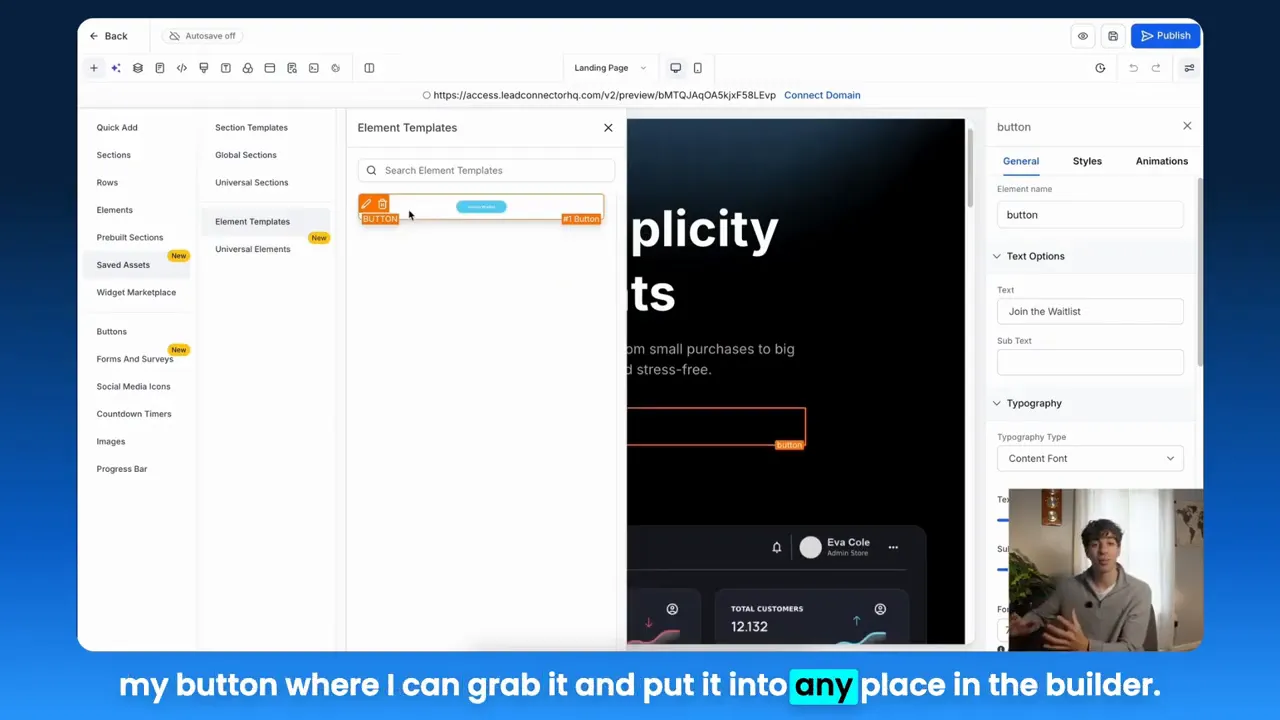Switch to desktop view icon

676,68
